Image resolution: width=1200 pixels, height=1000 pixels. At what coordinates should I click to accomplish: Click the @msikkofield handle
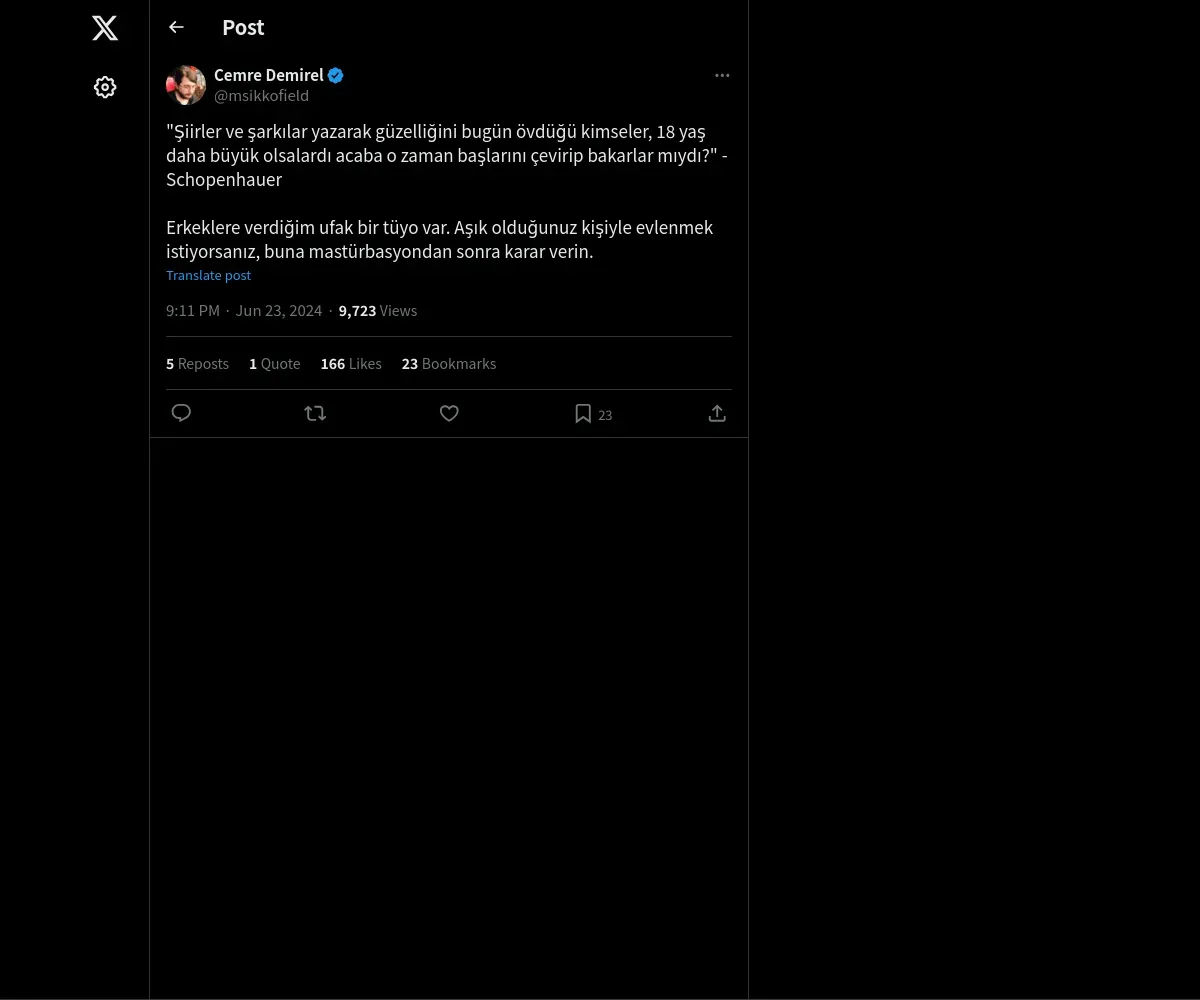[261, 96]
